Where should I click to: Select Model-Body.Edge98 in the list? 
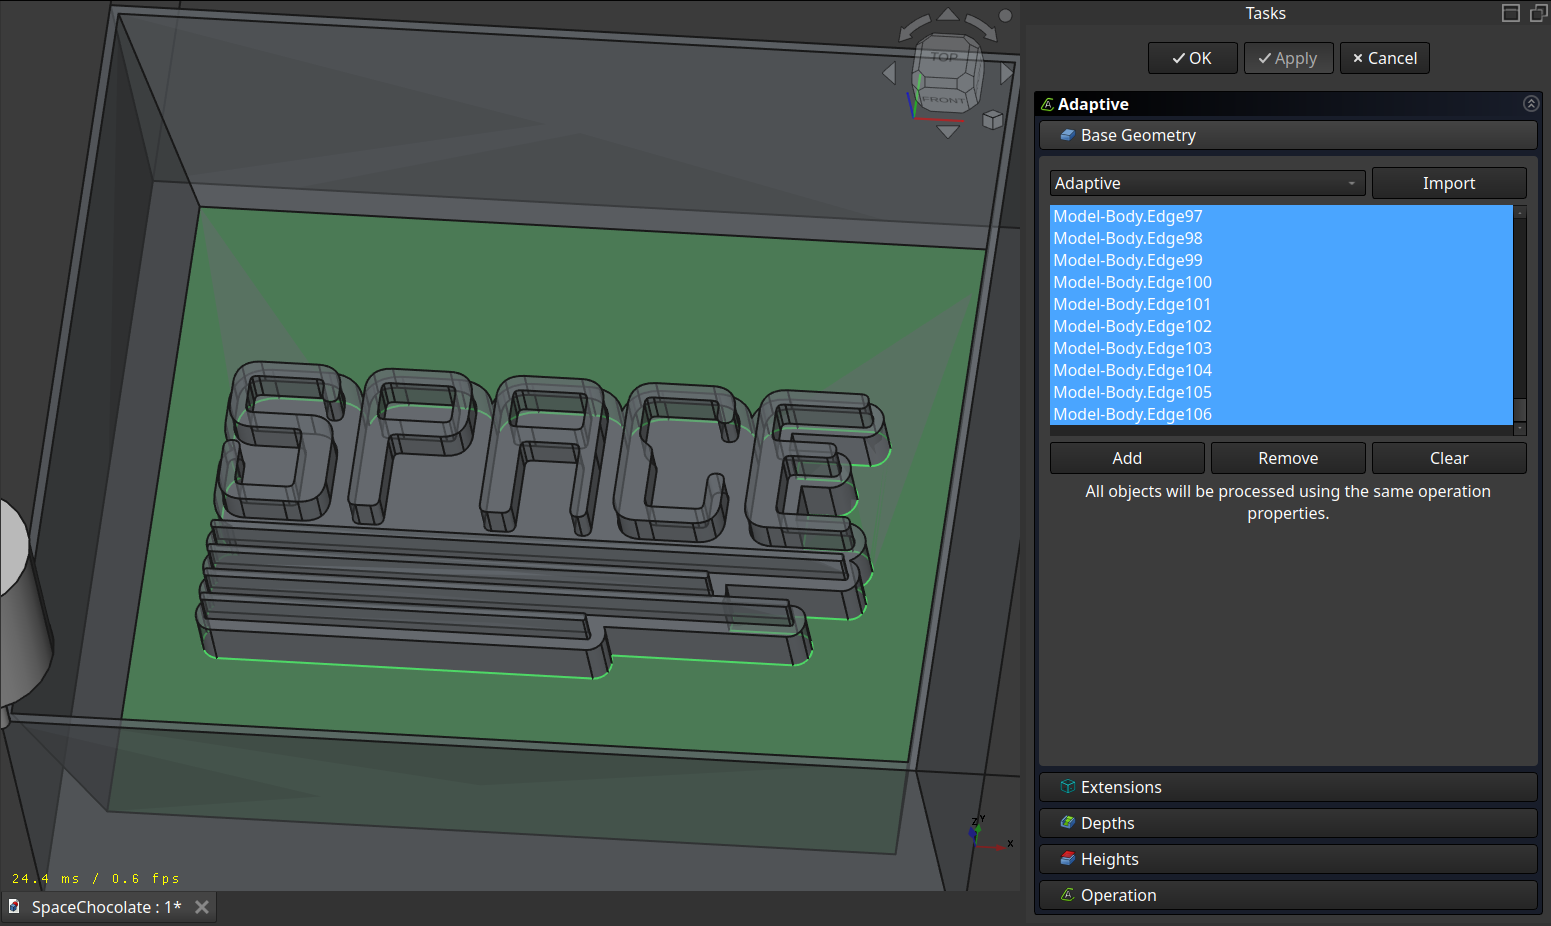(x=1281, y=238)
